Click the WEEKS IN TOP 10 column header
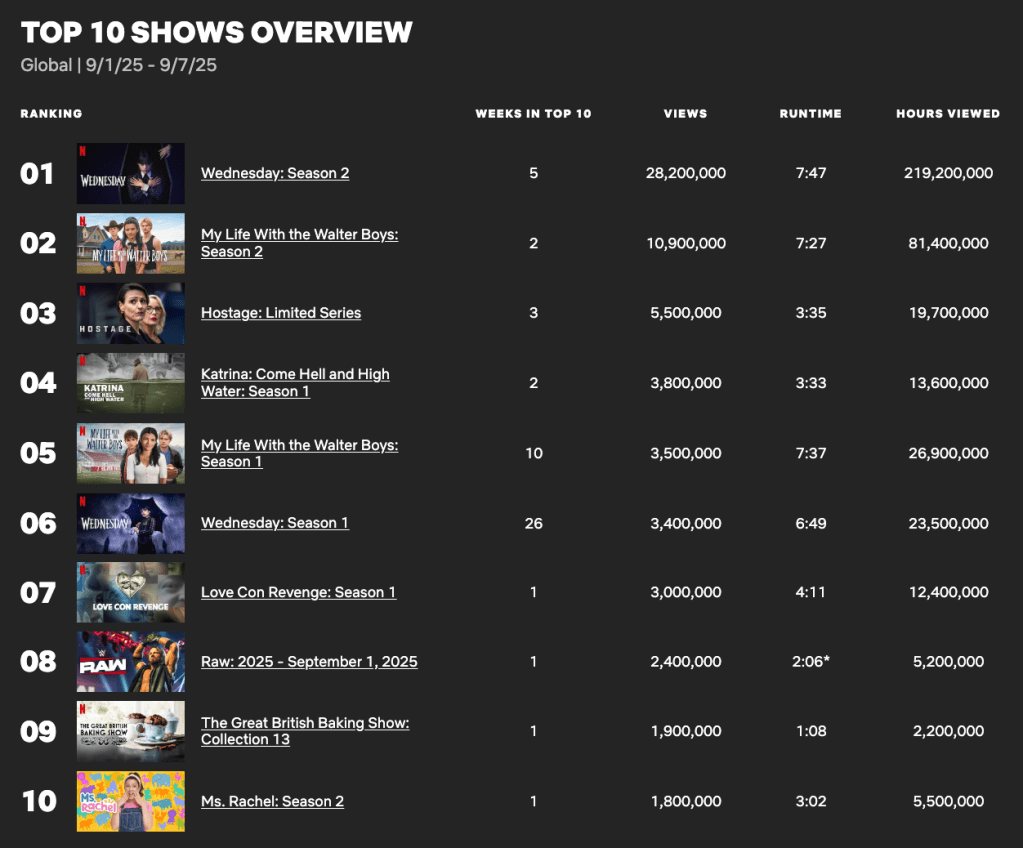Viewport: 1023px width, 848px height. point(533,114)
